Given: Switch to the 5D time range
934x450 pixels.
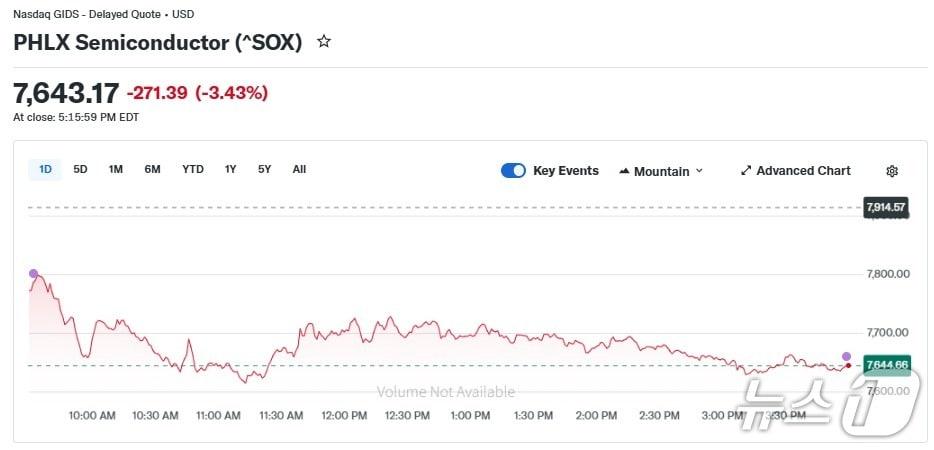Looking at the screenshot, I should point(80,169).
